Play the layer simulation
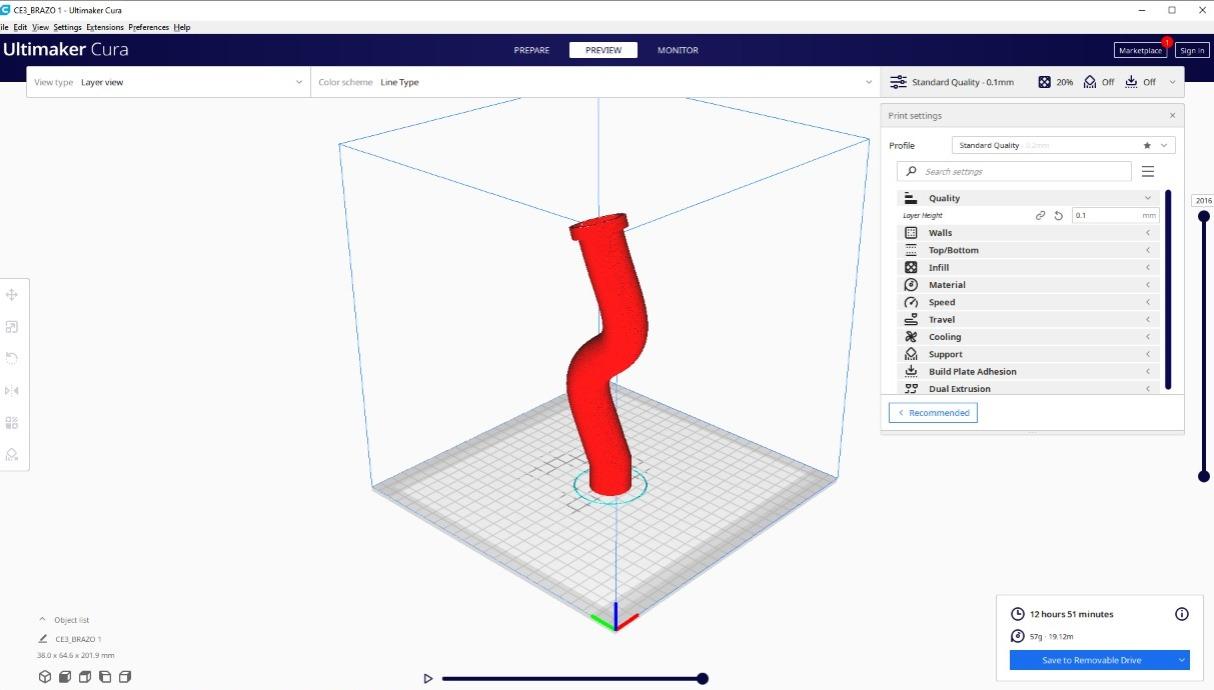Viewport: 1214px width, 690px height. point(428,678)
